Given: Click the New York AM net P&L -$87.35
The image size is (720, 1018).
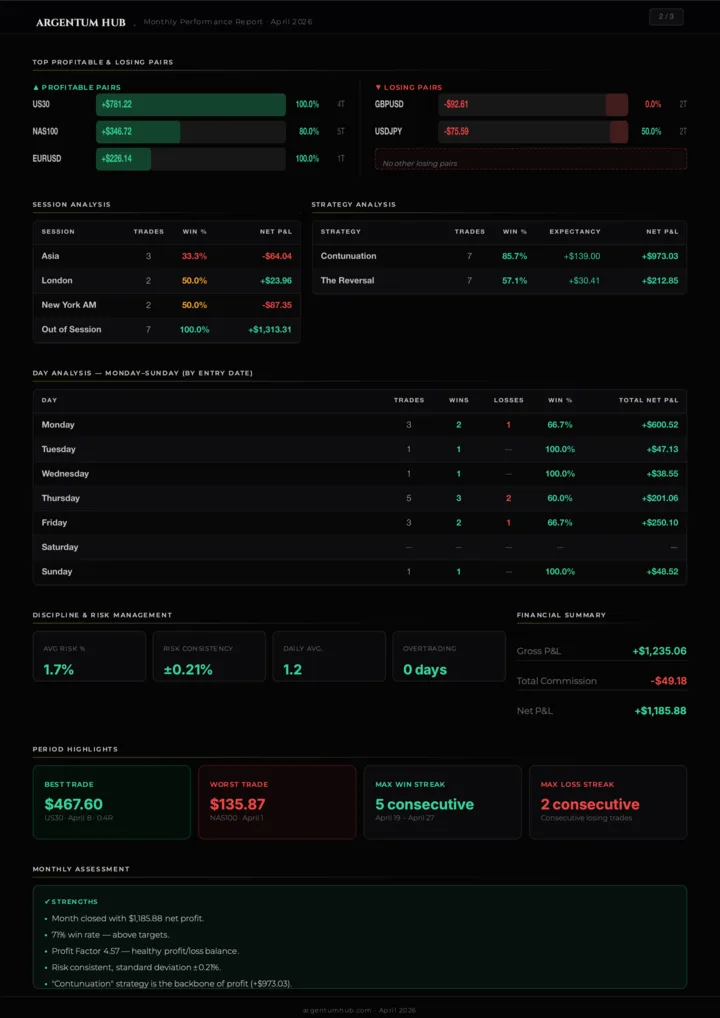Looking at the screenshot, I should 277,305.
